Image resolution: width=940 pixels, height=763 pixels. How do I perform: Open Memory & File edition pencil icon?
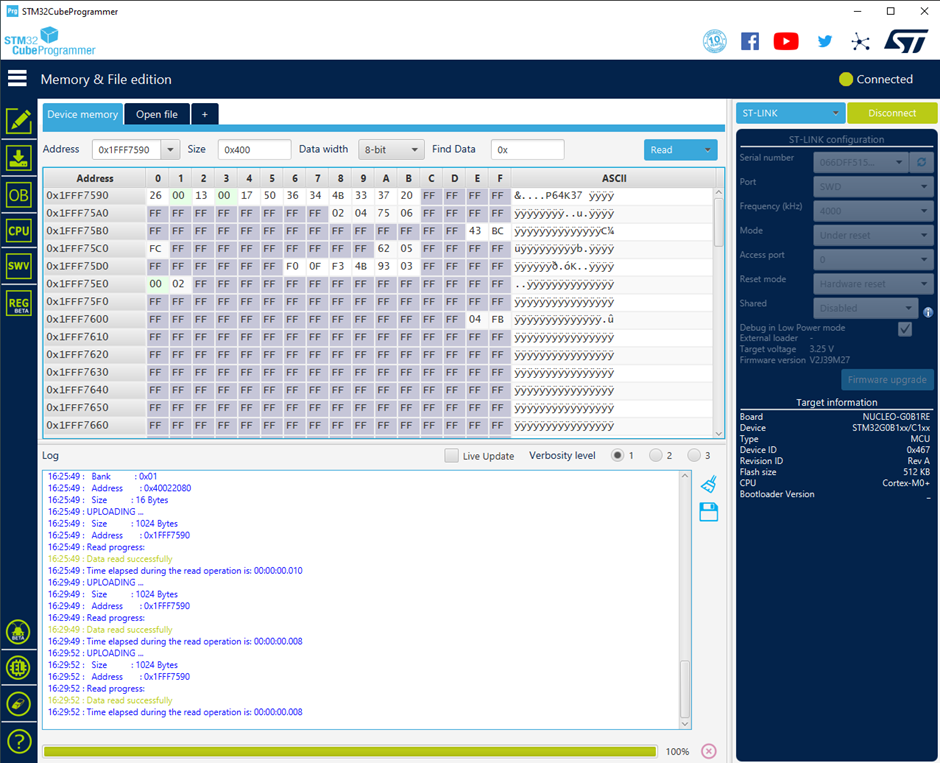pyautogui.click(x=19, y=121)
